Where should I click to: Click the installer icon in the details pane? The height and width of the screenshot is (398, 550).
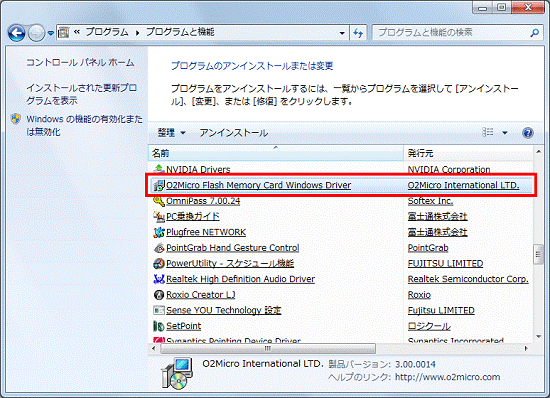[177, 373]
